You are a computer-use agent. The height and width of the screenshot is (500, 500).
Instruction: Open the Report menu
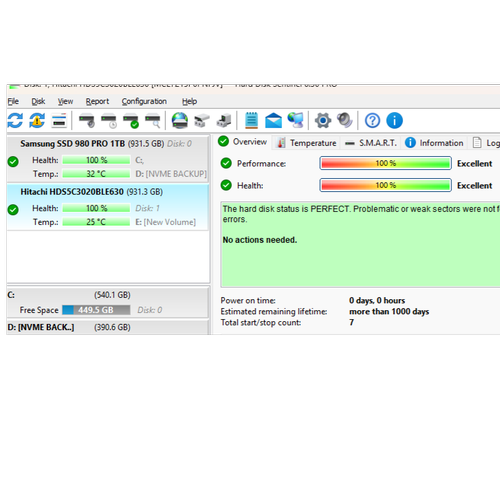pos(97,101)
